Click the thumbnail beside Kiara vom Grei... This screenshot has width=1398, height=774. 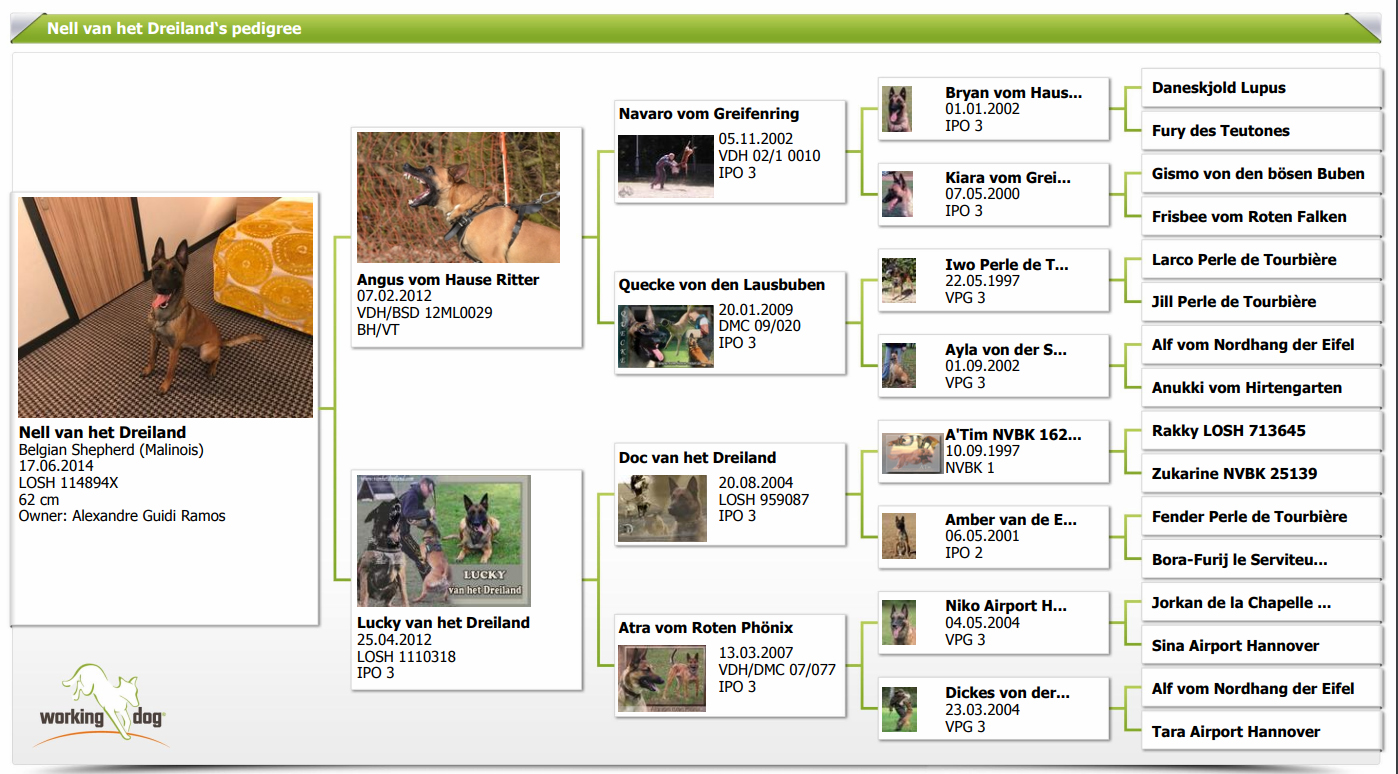pos(897,194)
